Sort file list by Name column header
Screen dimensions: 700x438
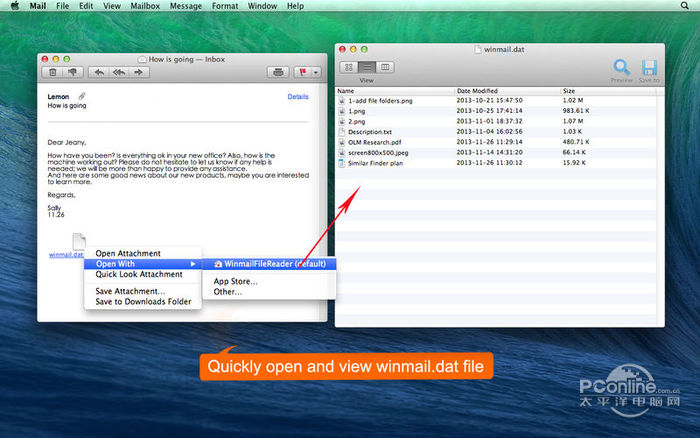coord(395,91)
